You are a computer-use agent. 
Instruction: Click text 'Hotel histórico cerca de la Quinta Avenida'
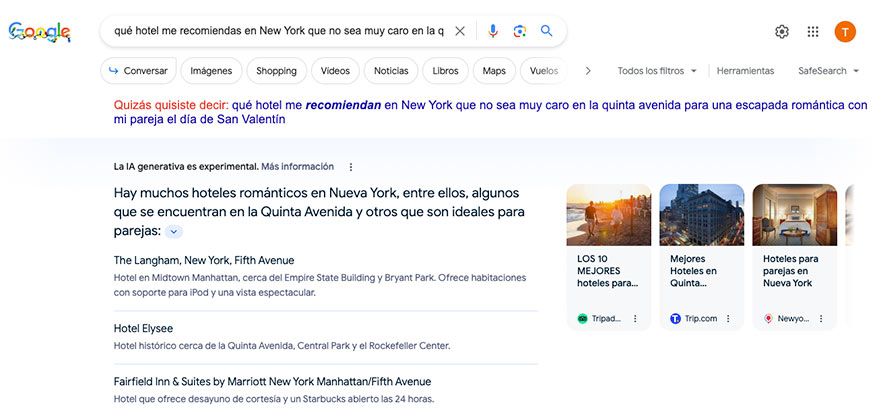point(204,346)
